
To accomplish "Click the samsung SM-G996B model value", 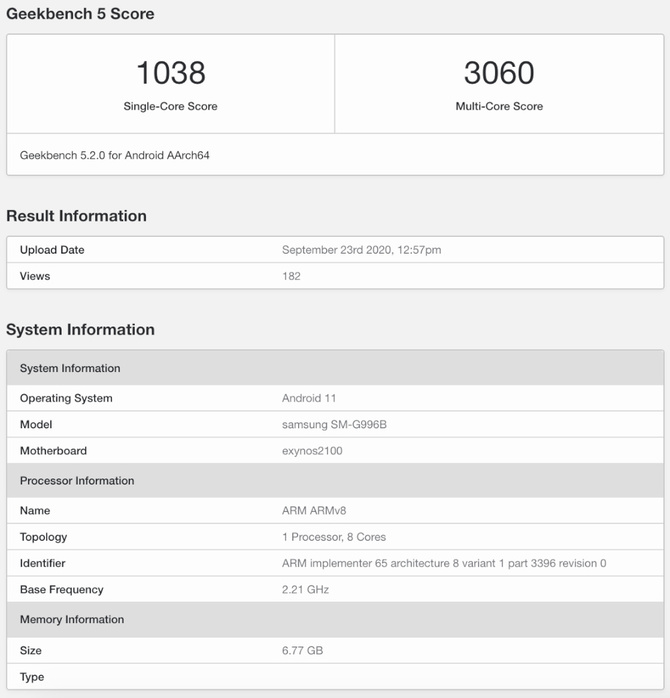I will coord(334,424).
